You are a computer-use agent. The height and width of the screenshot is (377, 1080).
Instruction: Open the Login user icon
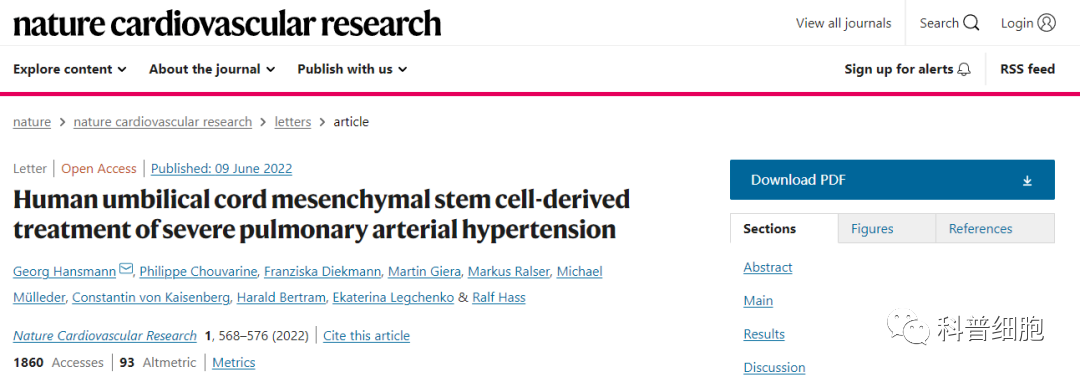coord(1046,23)
